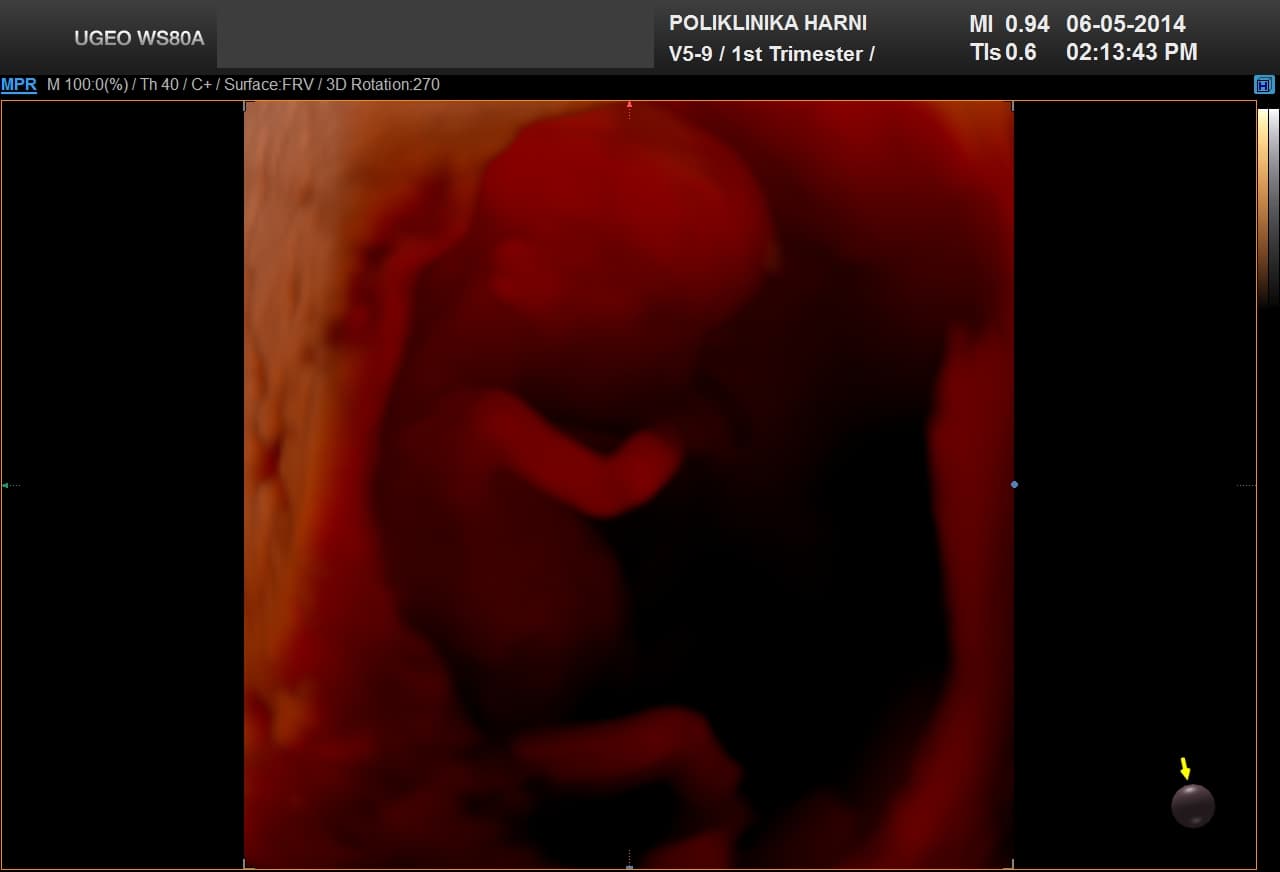Click the green arrow marker at far left
The width and height of the screenshot is (1280, 872).
(x=6, y=485)
